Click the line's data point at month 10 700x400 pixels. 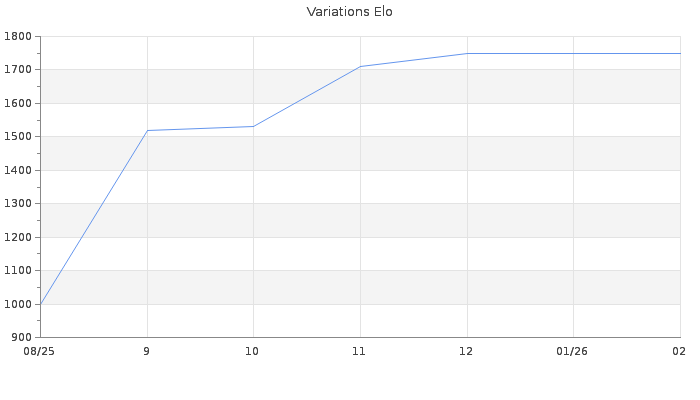click(x=253, y=126)
